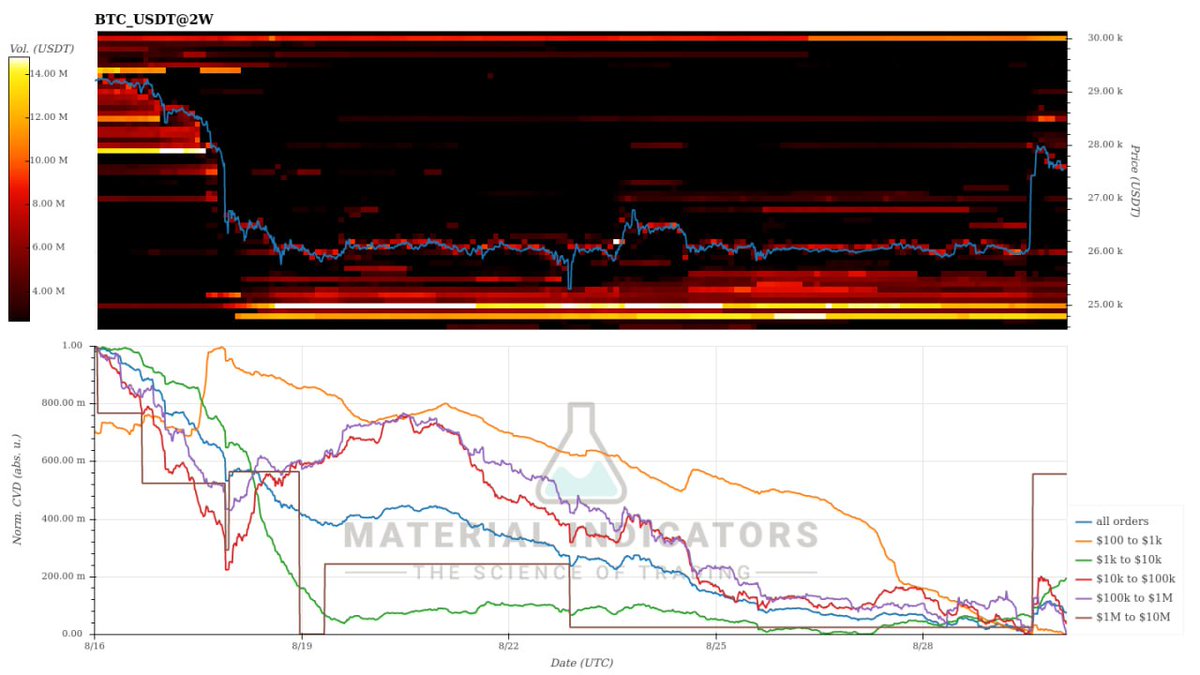Click the 14.00 M colorbar label
1200x675 pixels.
point(49,73)
